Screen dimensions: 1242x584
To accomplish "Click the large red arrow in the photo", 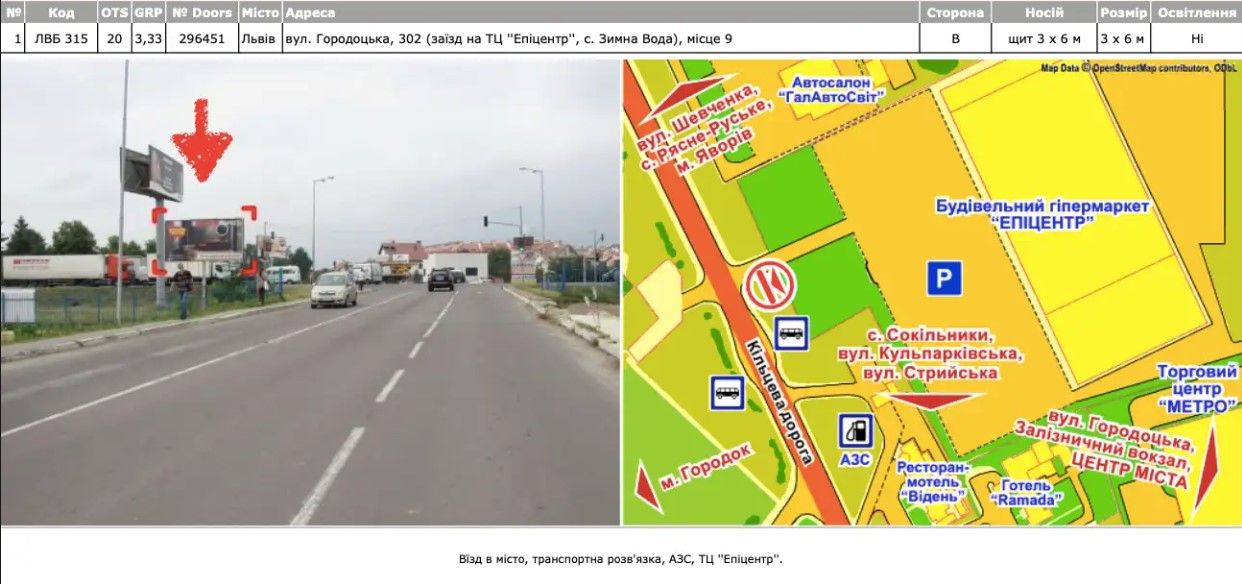I will [201, 142].
